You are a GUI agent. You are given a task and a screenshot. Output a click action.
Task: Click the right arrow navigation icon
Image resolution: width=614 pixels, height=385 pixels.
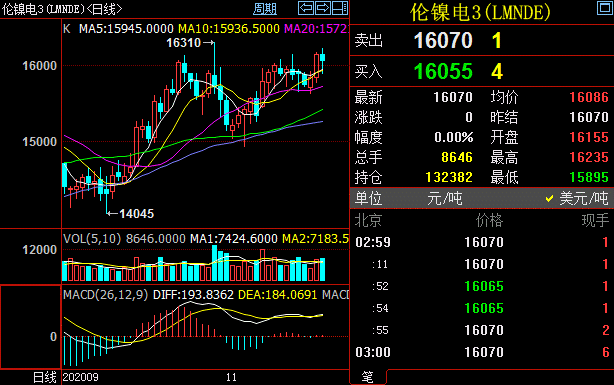click(323, 8)
